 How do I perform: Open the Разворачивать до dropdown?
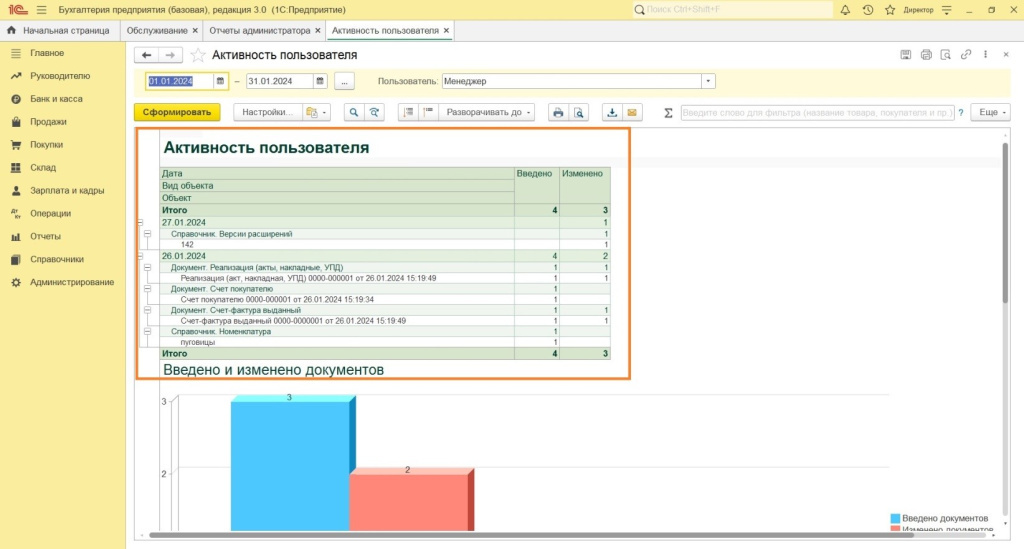coord(487,113)
